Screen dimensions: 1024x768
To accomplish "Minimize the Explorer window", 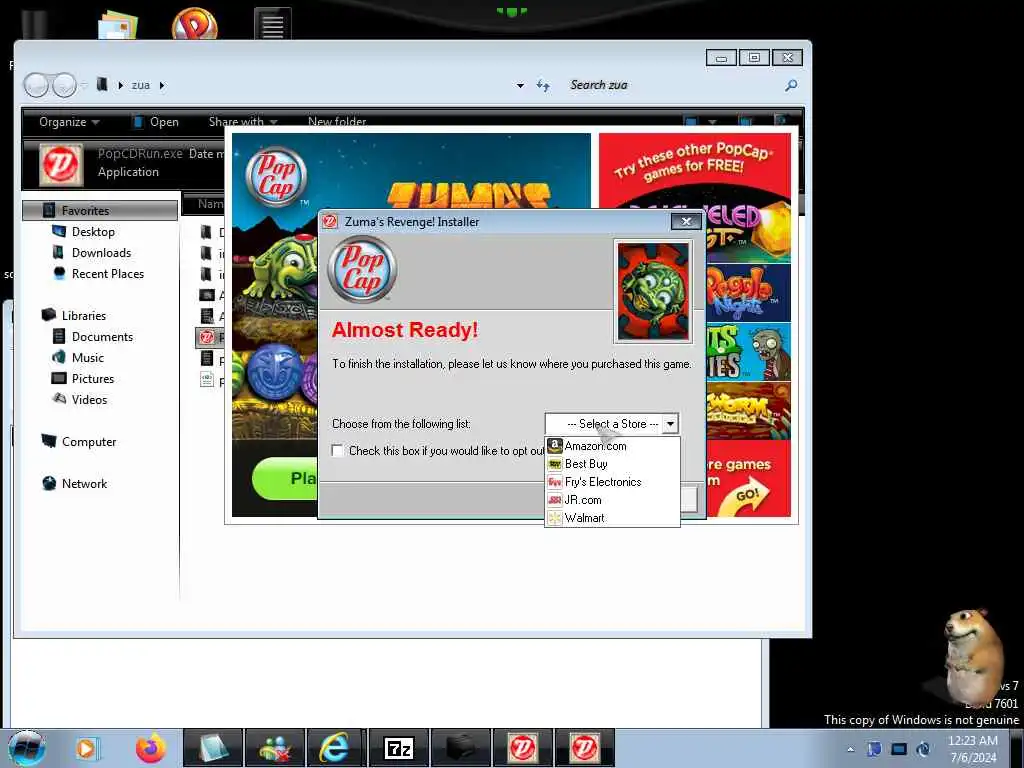I will (722, 58).
